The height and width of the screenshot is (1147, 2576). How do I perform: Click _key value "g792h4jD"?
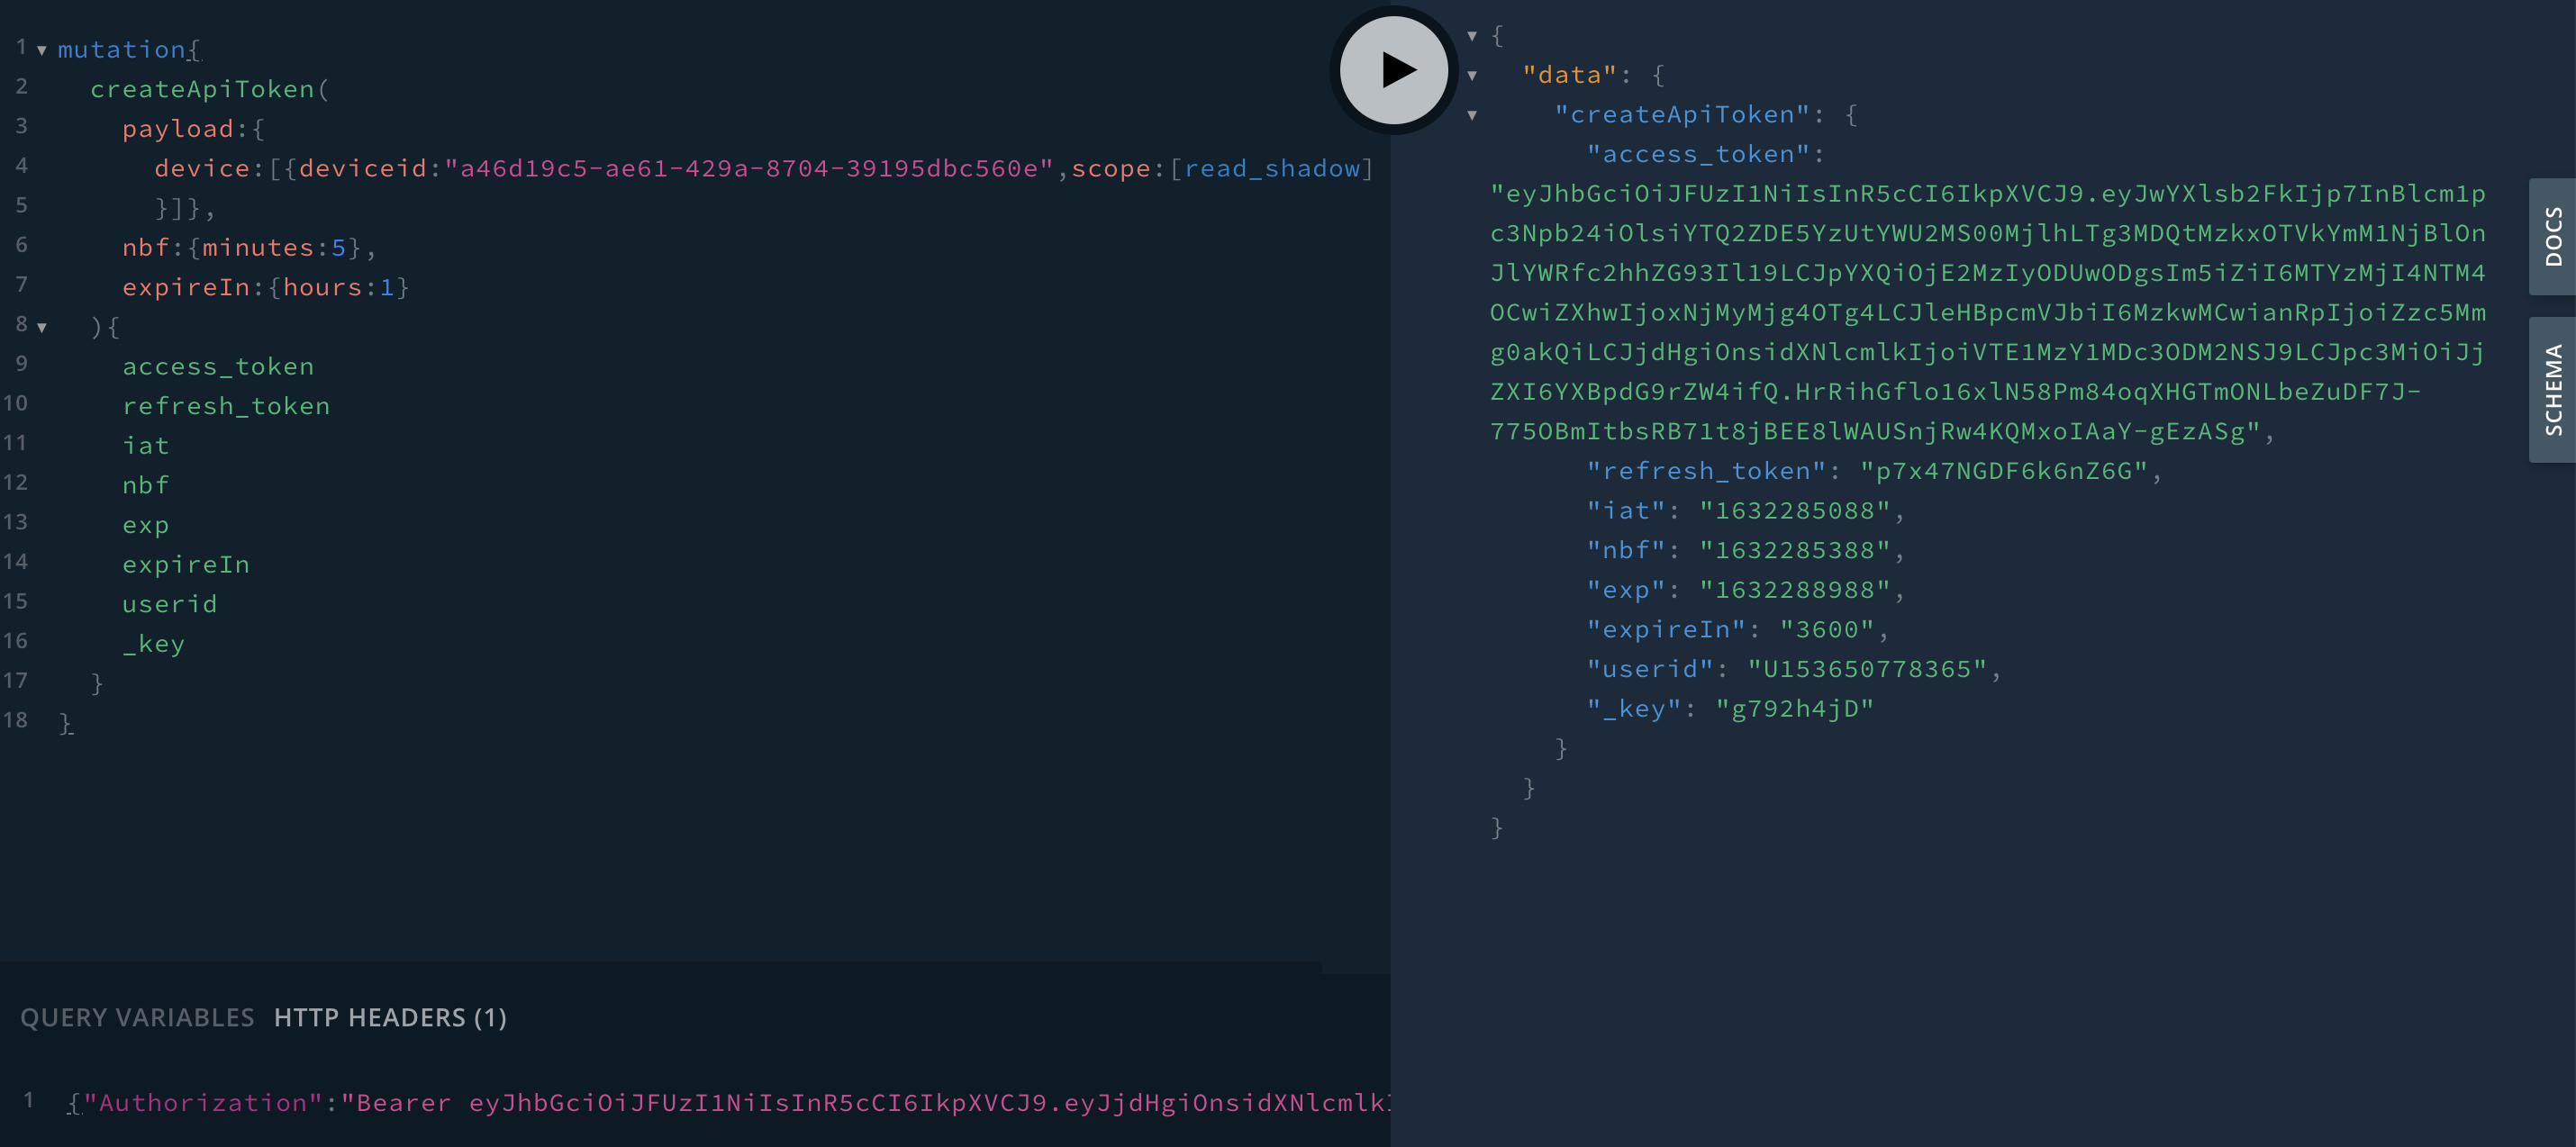pyautogui.click(x=1795, y=709)
